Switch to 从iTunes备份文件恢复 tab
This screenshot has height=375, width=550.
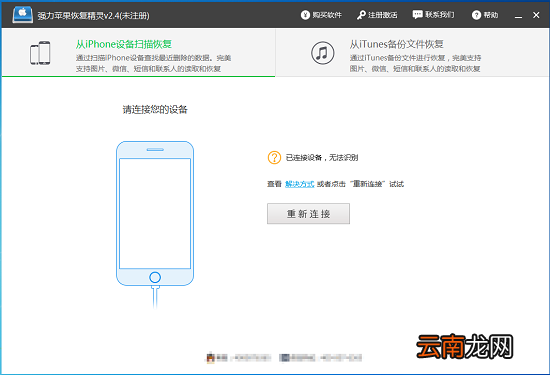[x=412, y=53]
